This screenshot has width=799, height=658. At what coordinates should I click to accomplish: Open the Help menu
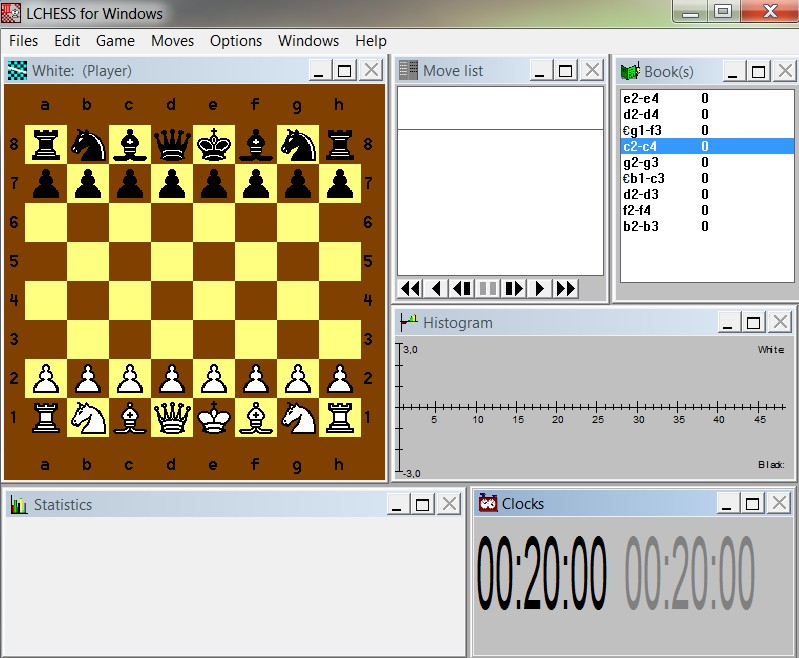(x=371, y=41)
